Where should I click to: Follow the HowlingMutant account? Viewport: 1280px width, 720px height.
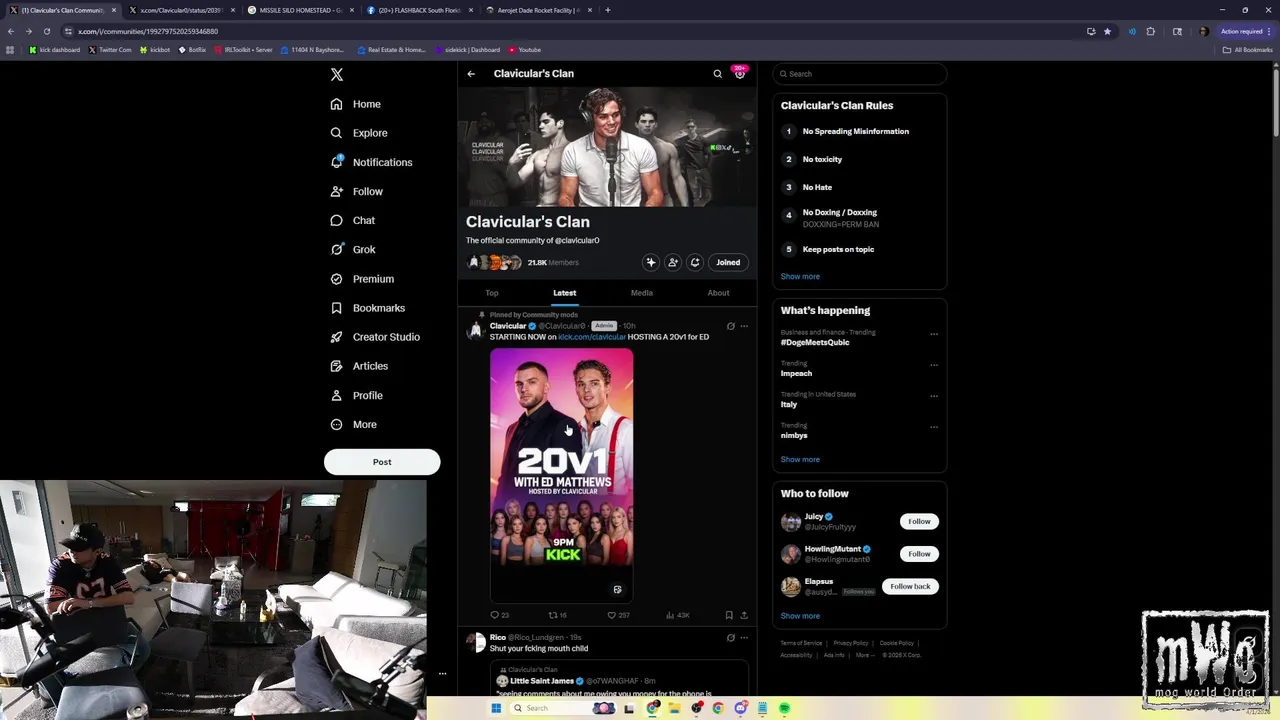coord(919,553)
